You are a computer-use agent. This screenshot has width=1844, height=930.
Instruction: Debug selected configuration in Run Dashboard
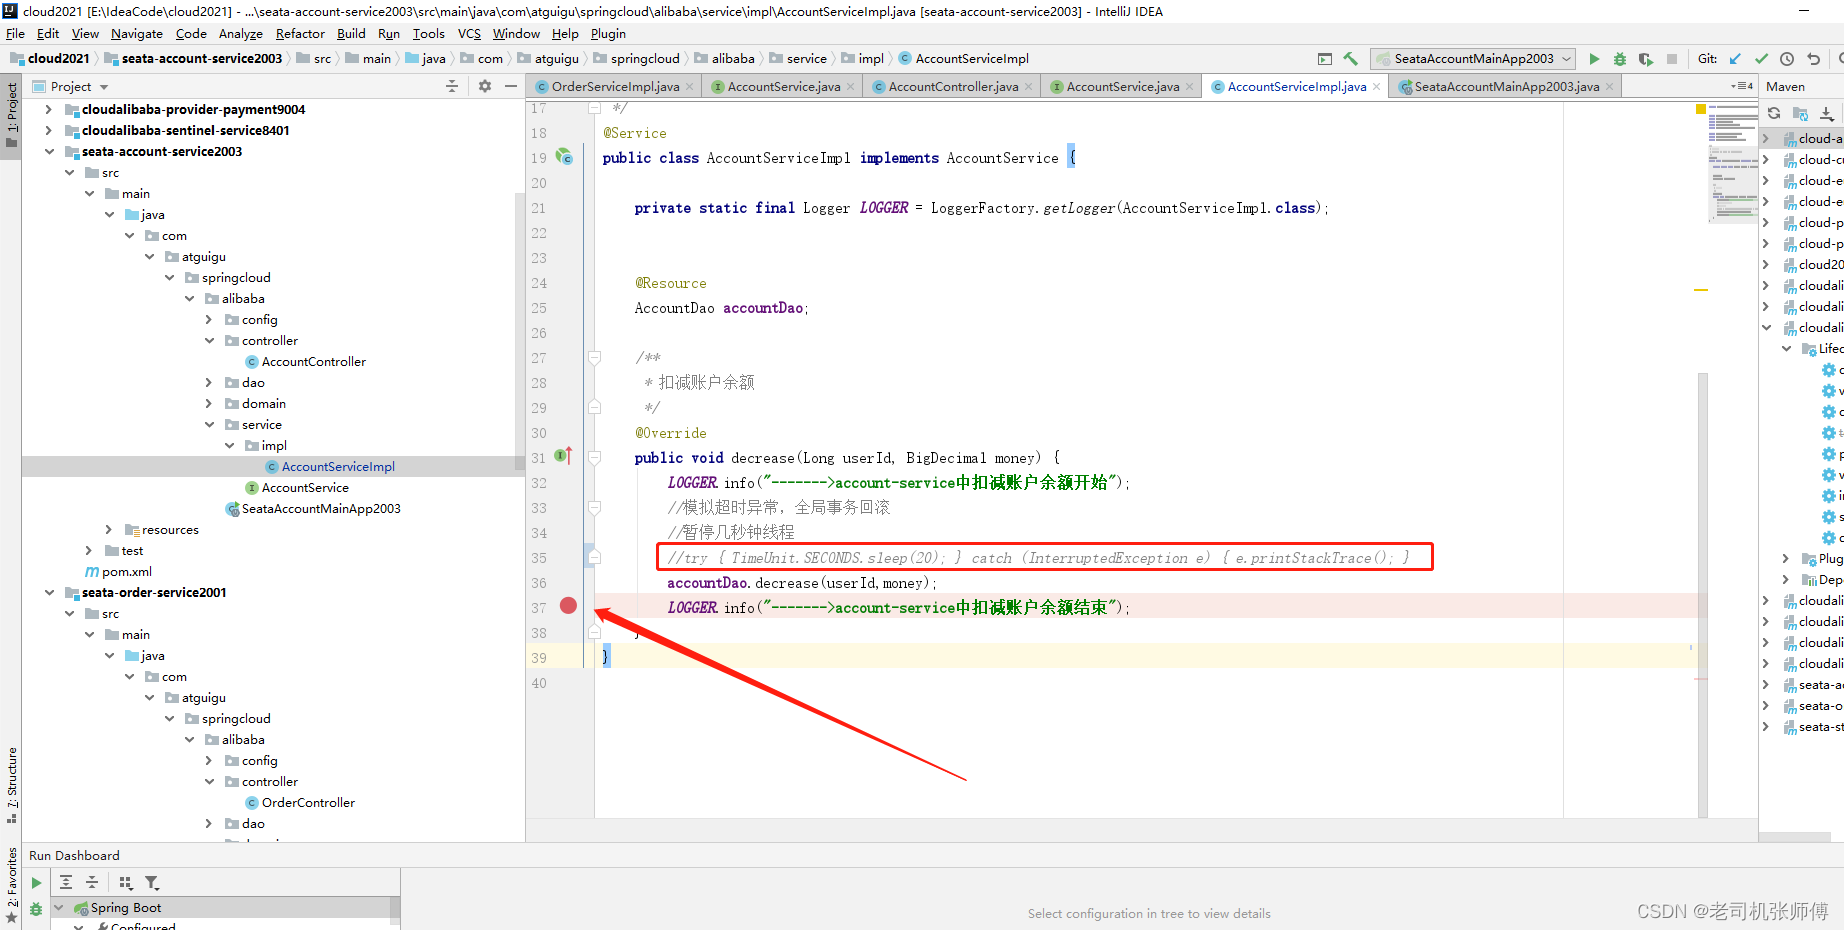tap(36, 909)
